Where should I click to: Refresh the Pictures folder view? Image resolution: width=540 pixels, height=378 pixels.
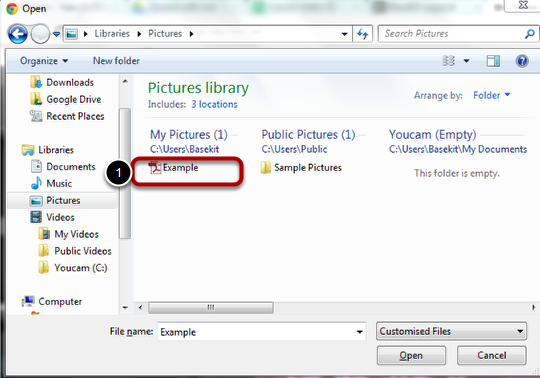tap(362, 34)
